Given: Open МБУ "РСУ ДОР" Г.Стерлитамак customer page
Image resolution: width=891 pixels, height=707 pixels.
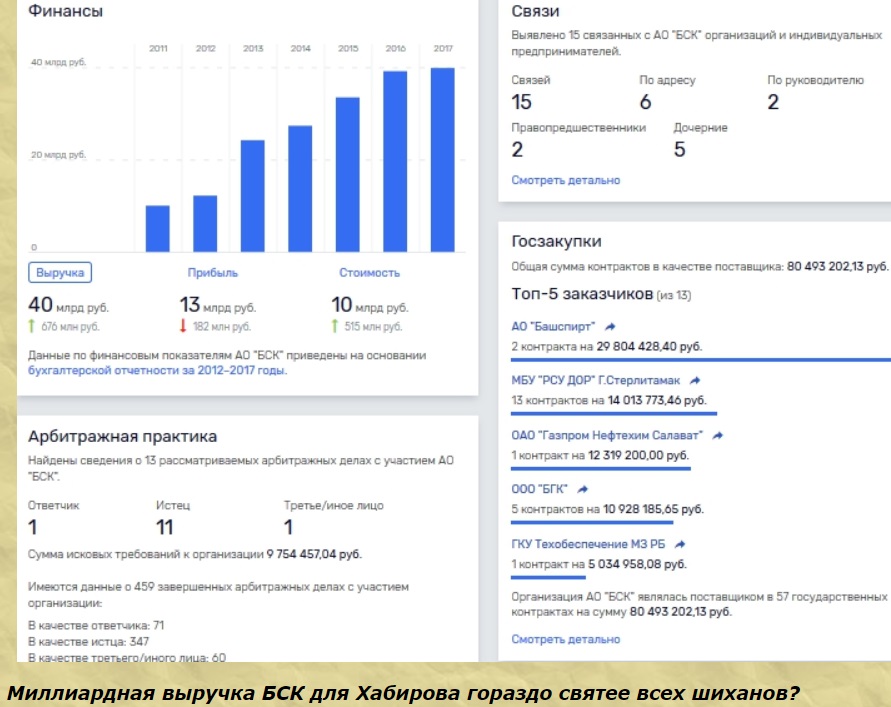Looking at the screenshot, I should pyautogui.click(x=595, y=381).
